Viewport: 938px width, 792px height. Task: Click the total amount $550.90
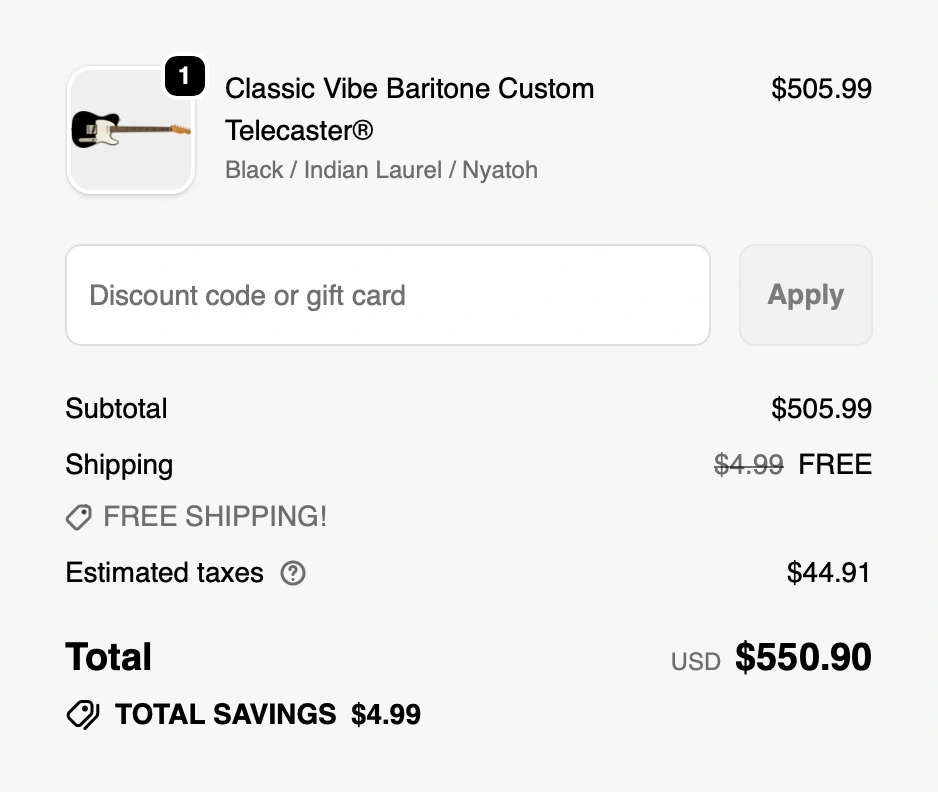pyautogui.click(x=803, y=657)
